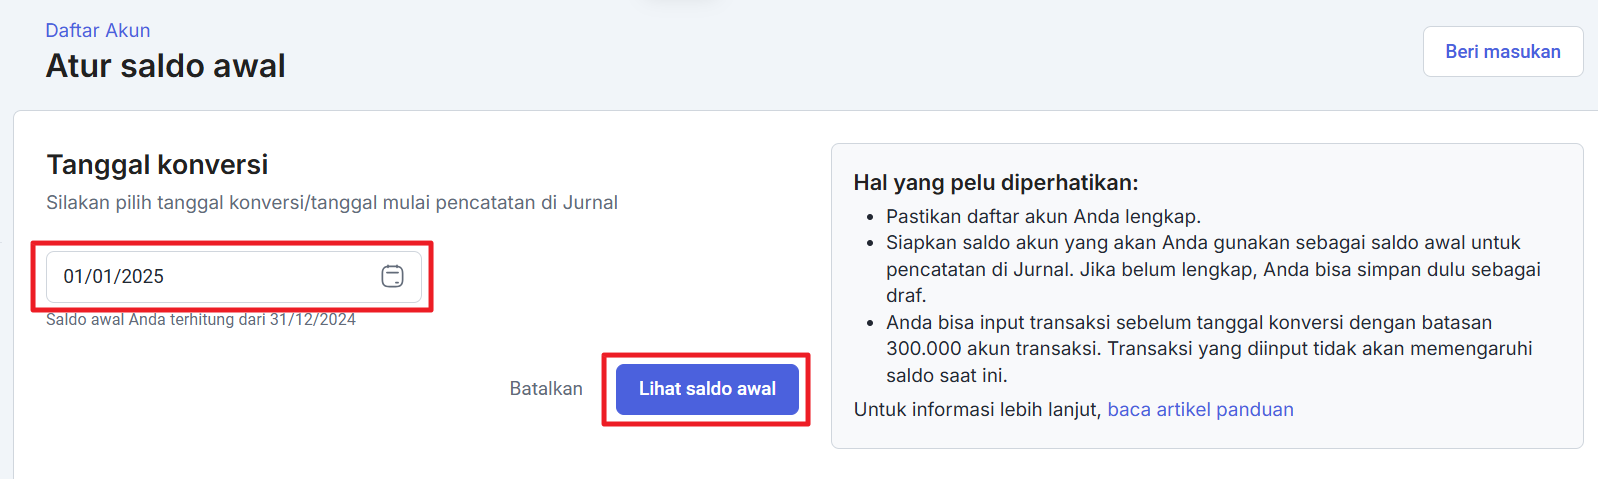Click the saldo saat ini text line
Viewport: 1598px width, 479px height.
coord(946,375)
